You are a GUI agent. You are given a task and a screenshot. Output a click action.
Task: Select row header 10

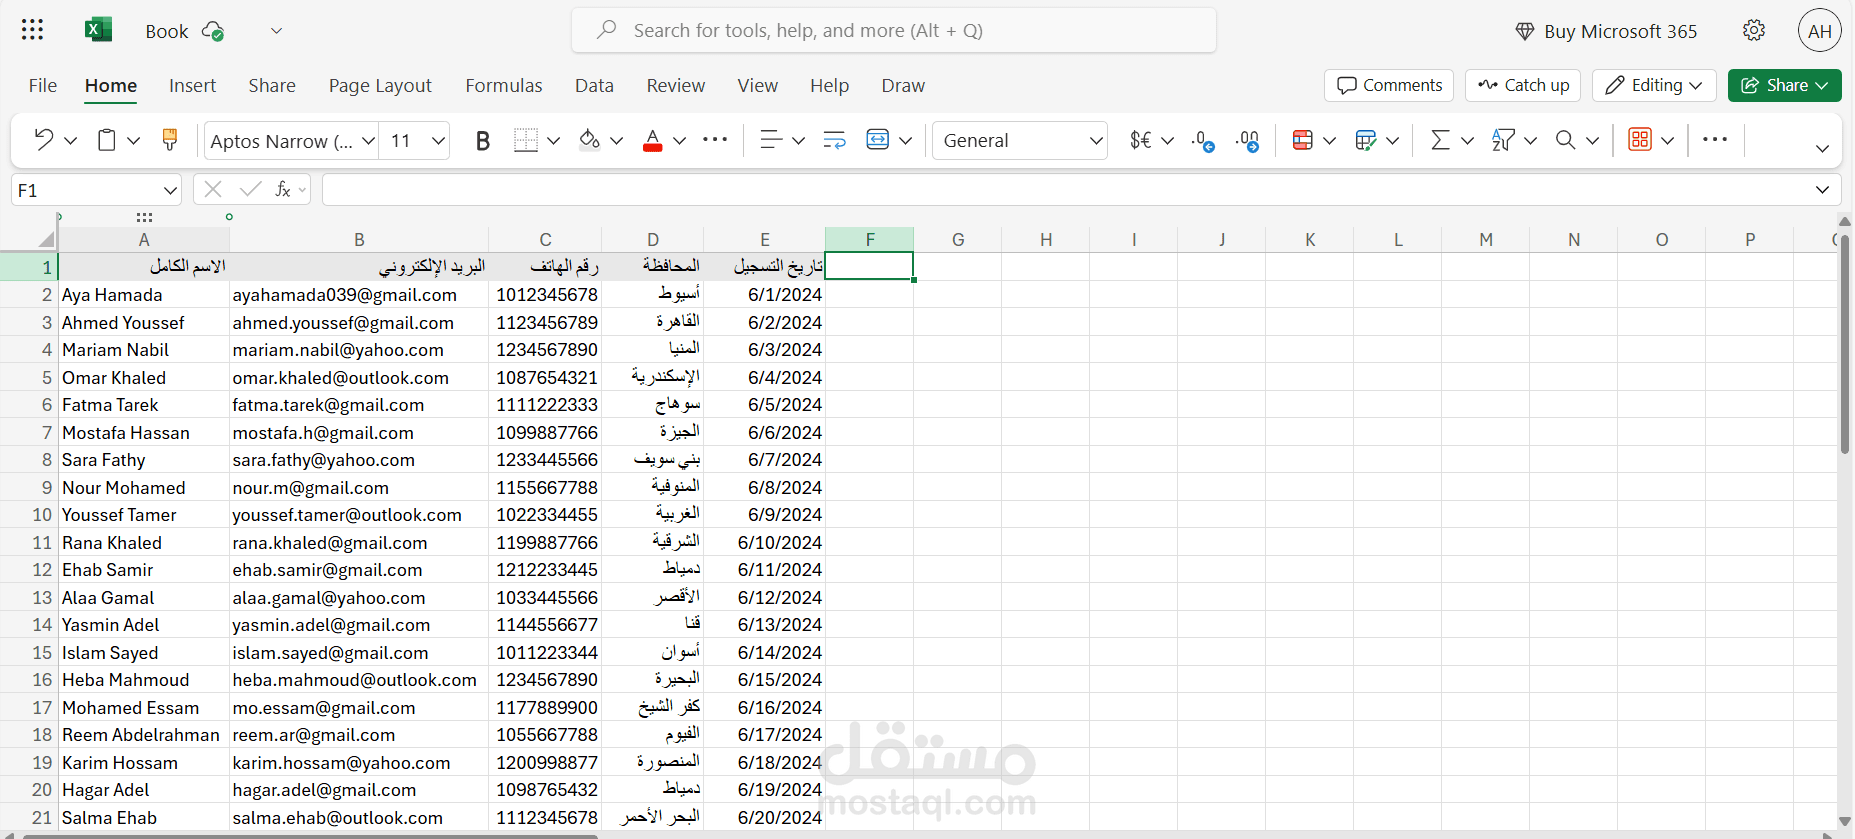[29, 515]
